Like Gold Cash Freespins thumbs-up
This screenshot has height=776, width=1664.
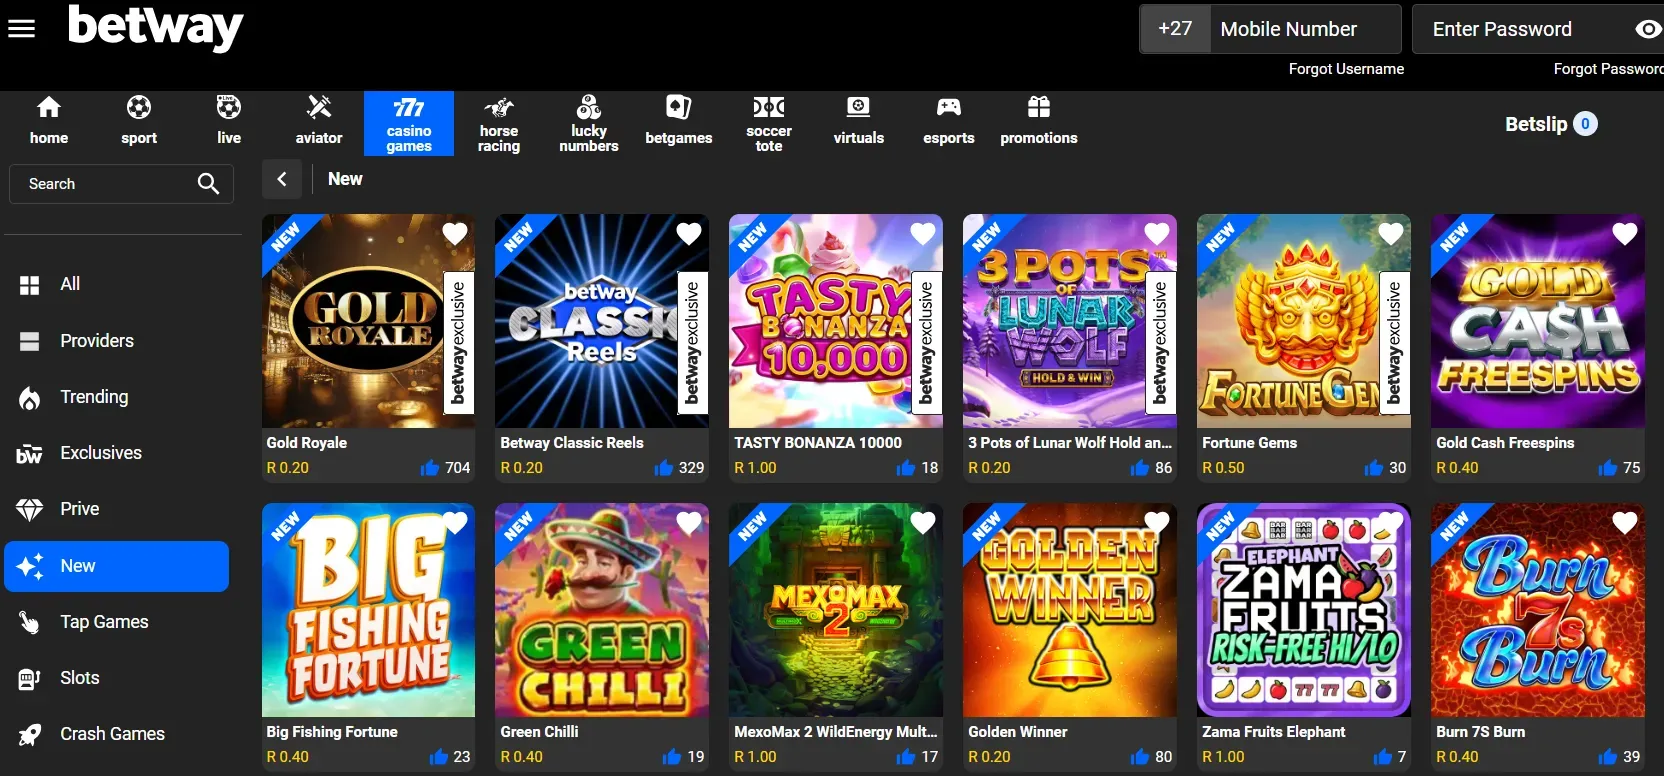1608,467
